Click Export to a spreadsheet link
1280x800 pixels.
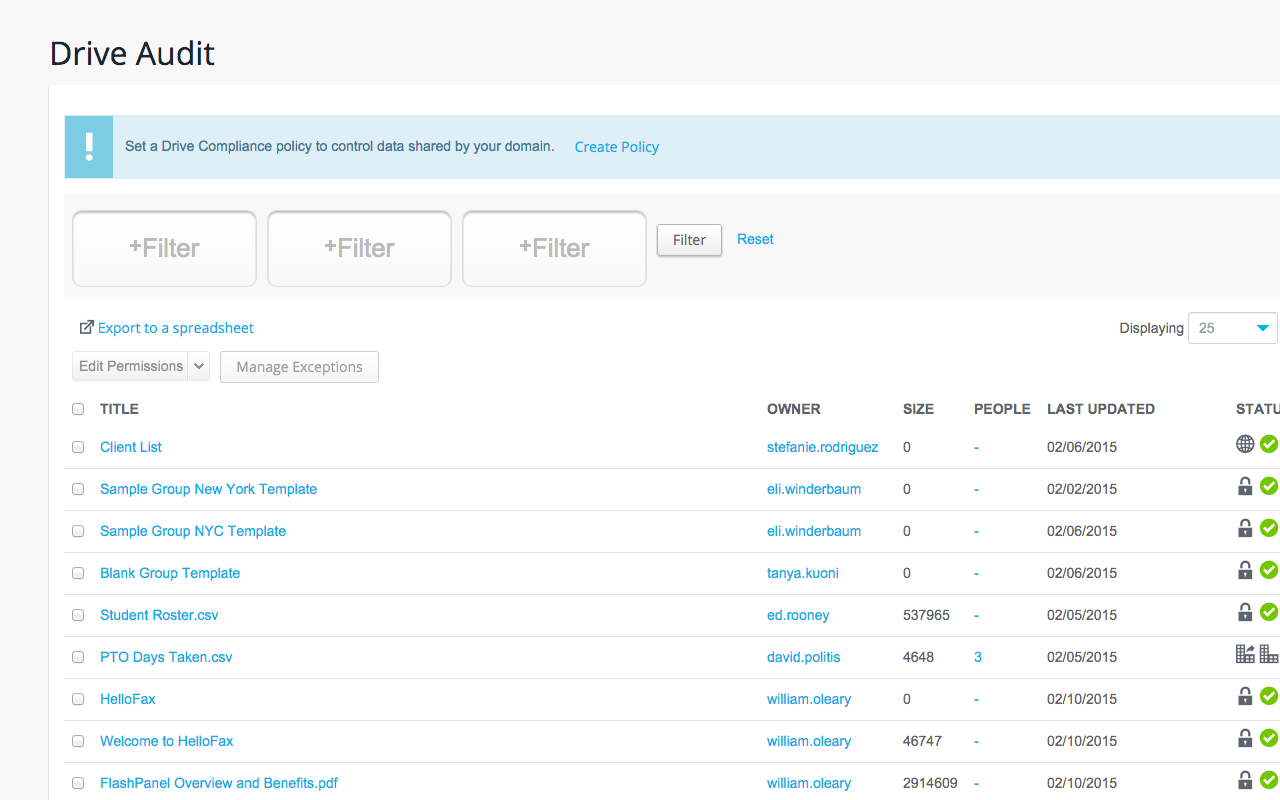176,328
